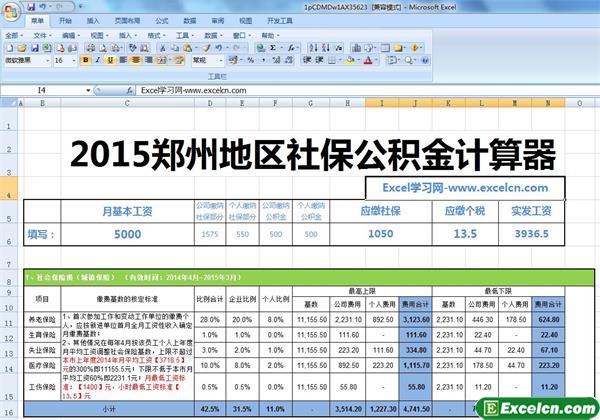
Task: Open the font size 16 dropdown
Action: [74, 60]
